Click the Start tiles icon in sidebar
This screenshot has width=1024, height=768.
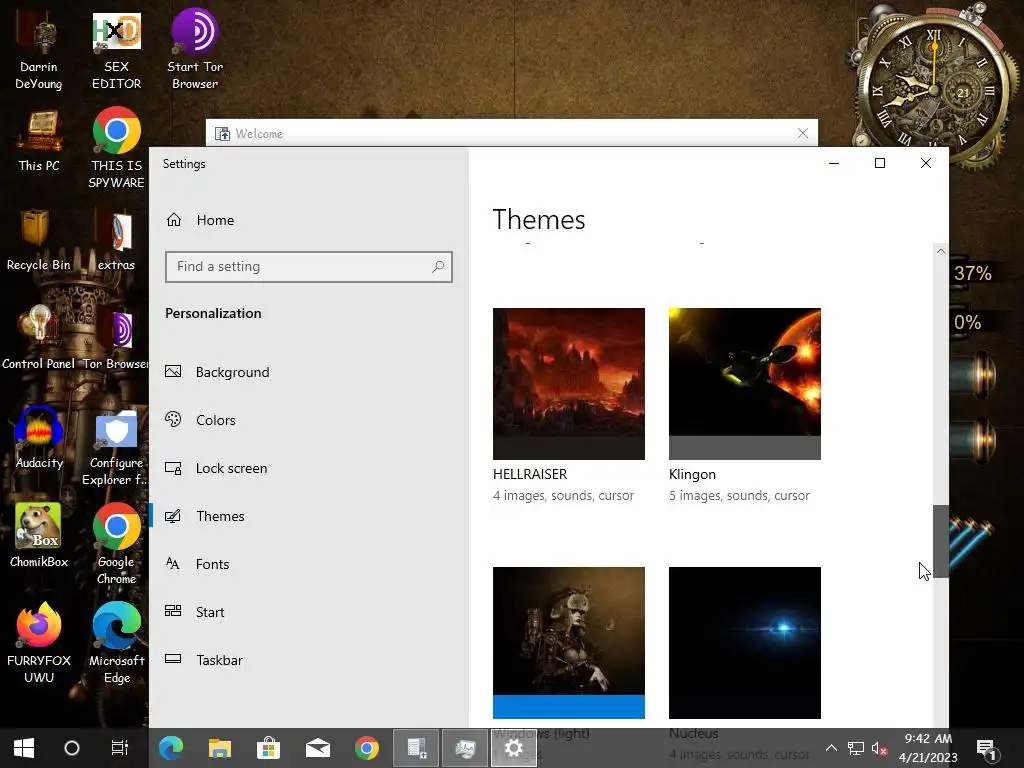(x=173, y=611)
